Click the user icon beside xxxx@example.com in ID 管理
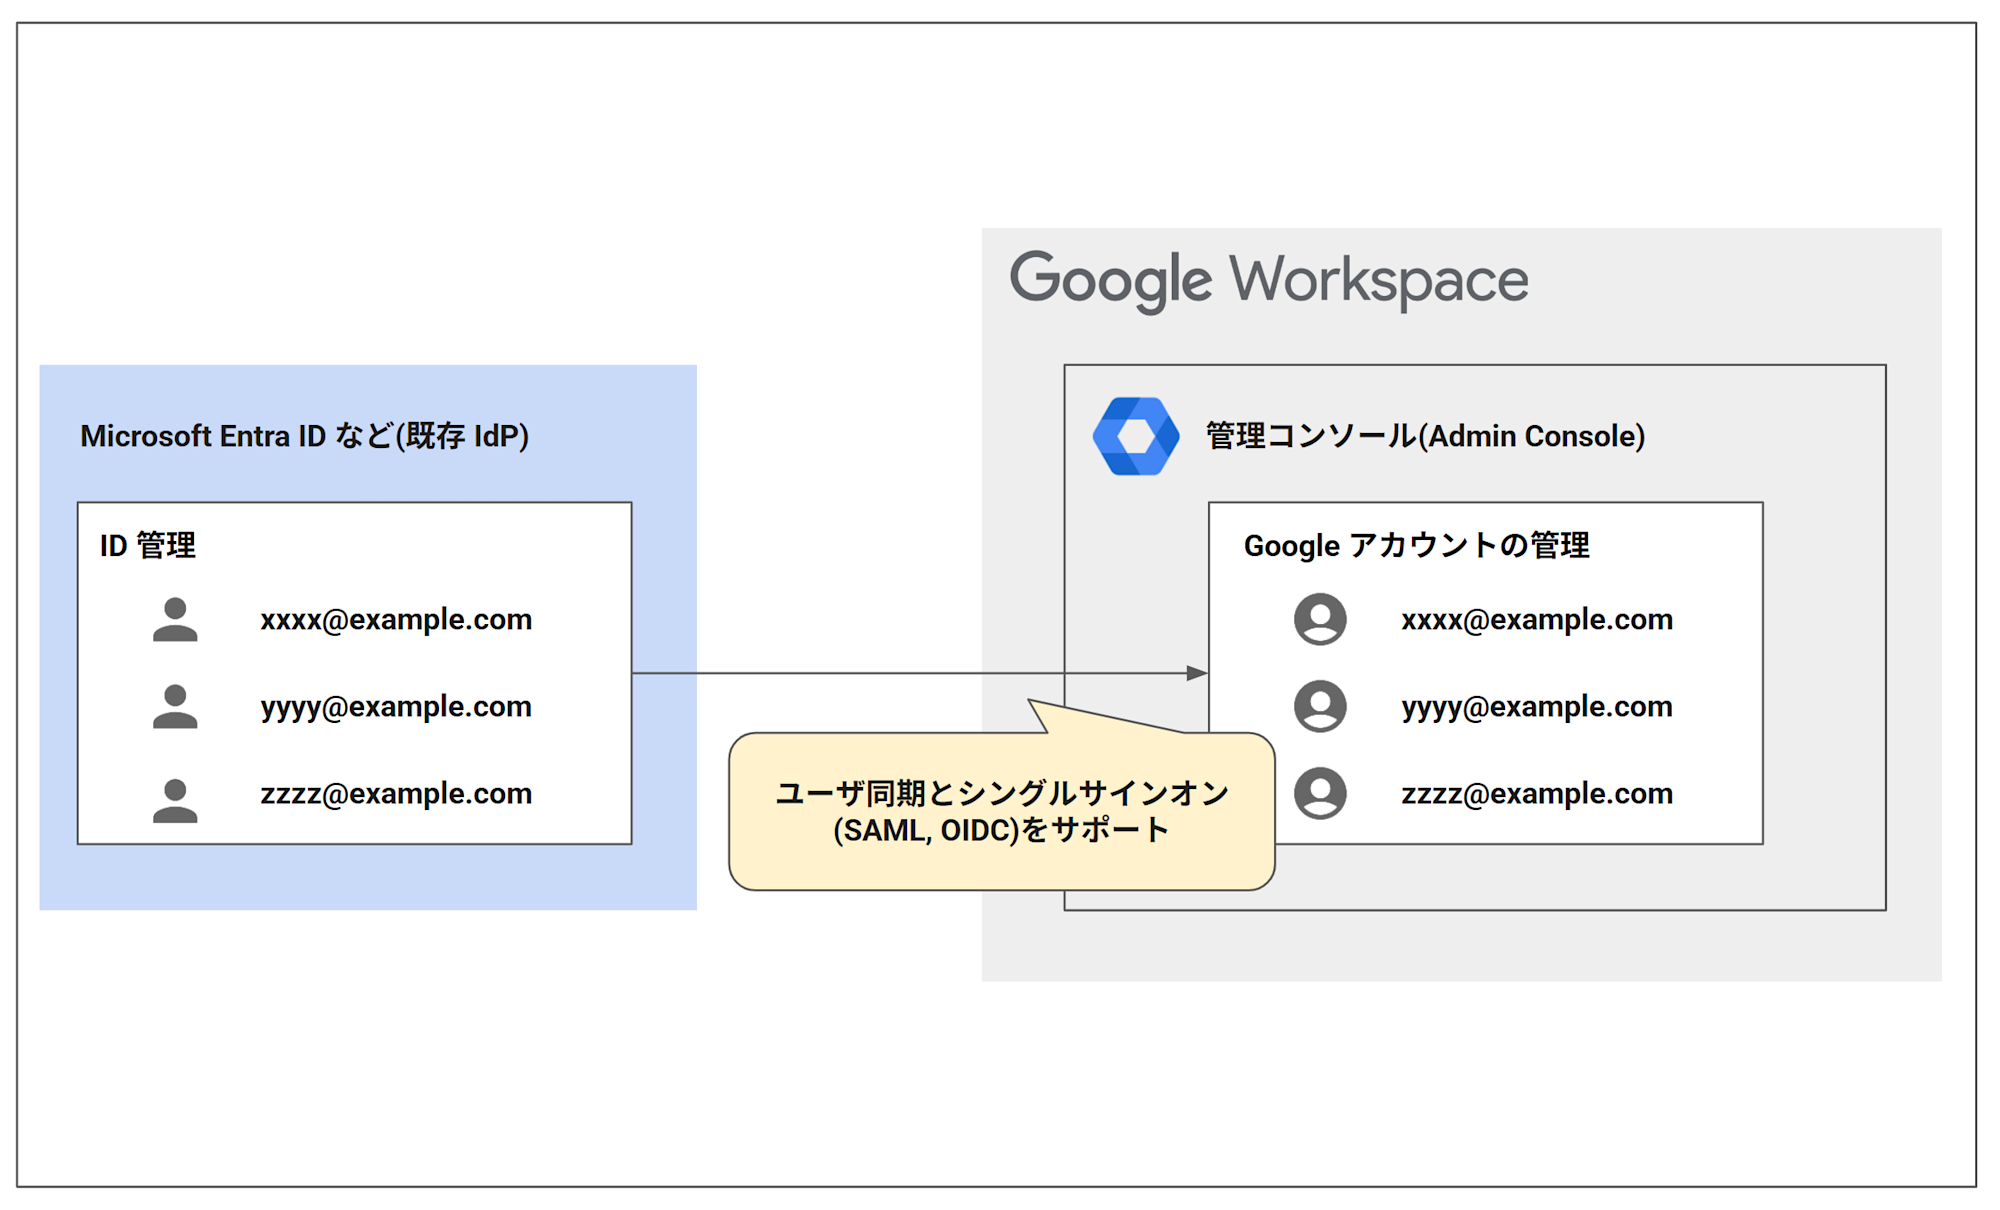 tap(175, 619)
